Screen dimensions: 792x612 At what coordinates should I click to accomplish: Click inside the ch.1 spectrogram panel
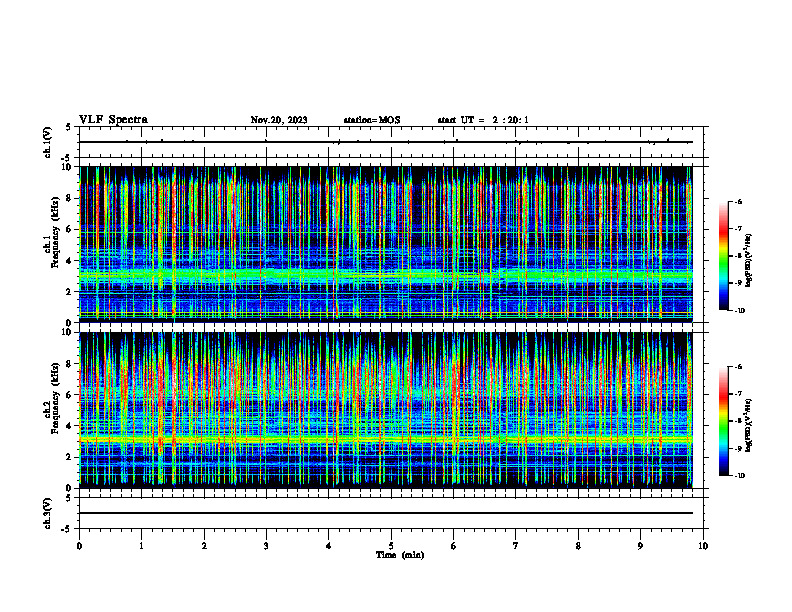(386, 244)
